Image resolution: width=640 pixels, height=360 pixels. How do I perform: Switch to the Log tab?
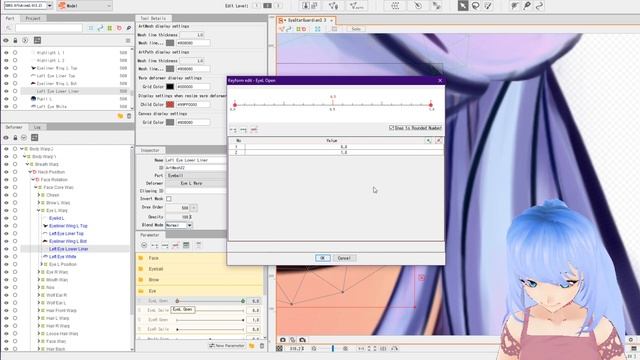pyautogui.click(x=37, y=127)
